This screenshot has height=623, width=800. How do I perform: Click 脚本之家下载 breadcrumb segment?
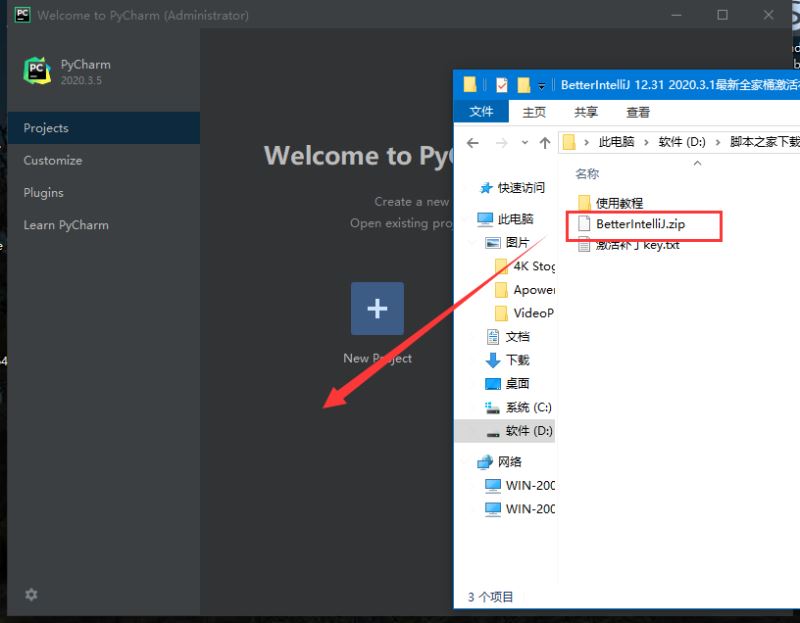tap(765, 142)
